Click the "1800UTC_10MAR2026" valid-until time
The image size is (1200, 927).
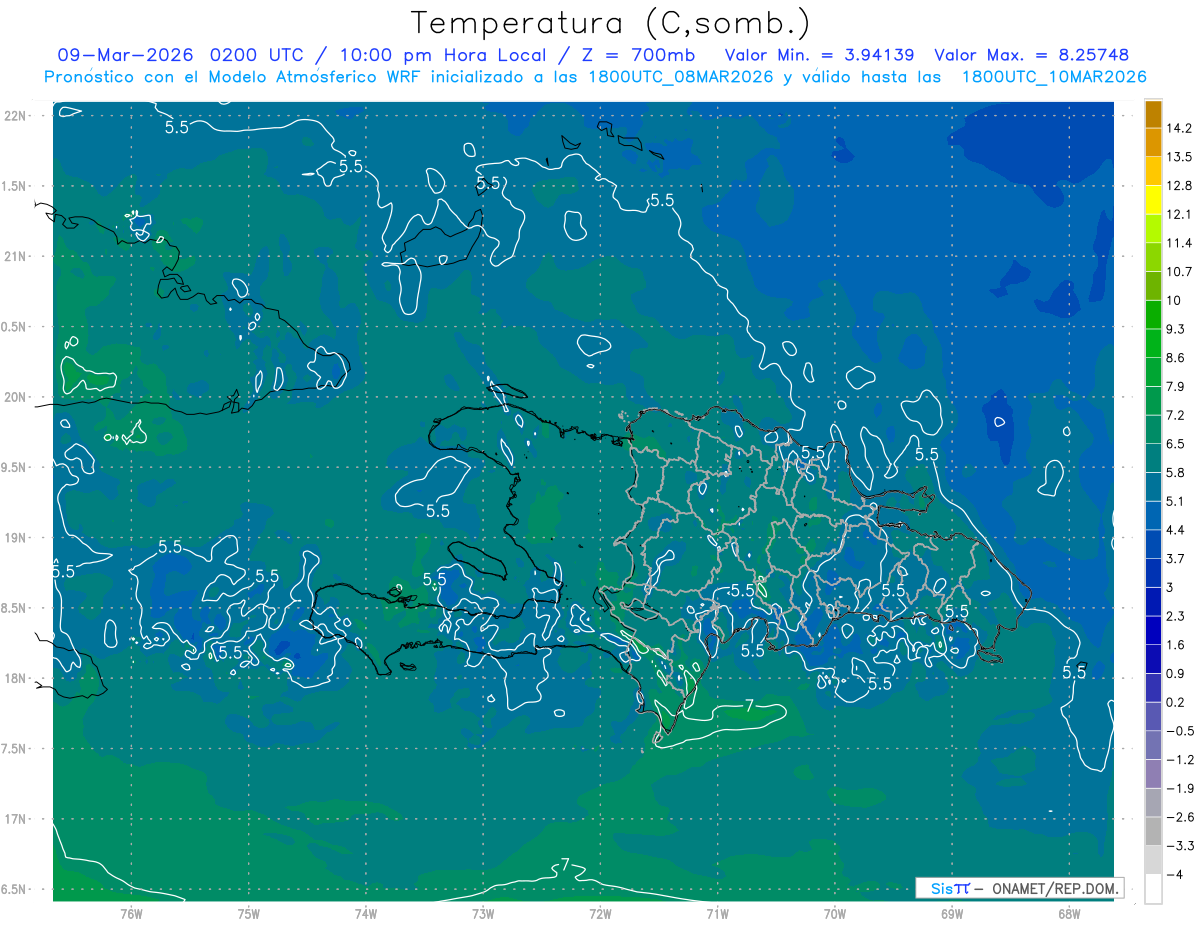pos(1054,77)
